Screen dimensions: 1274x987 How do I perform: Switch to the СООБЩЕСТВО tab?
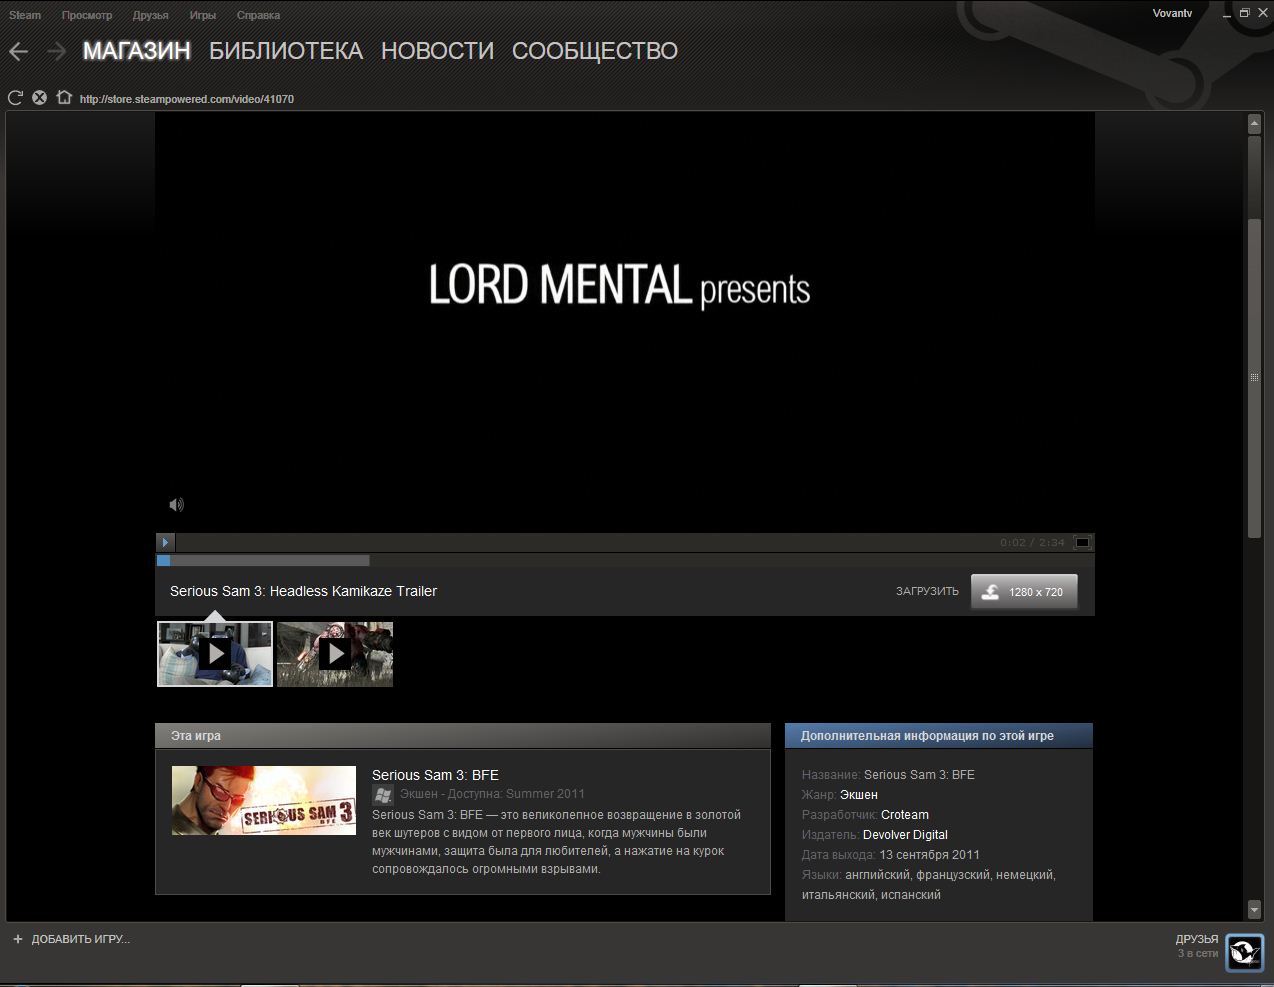(x=595, y=51)
